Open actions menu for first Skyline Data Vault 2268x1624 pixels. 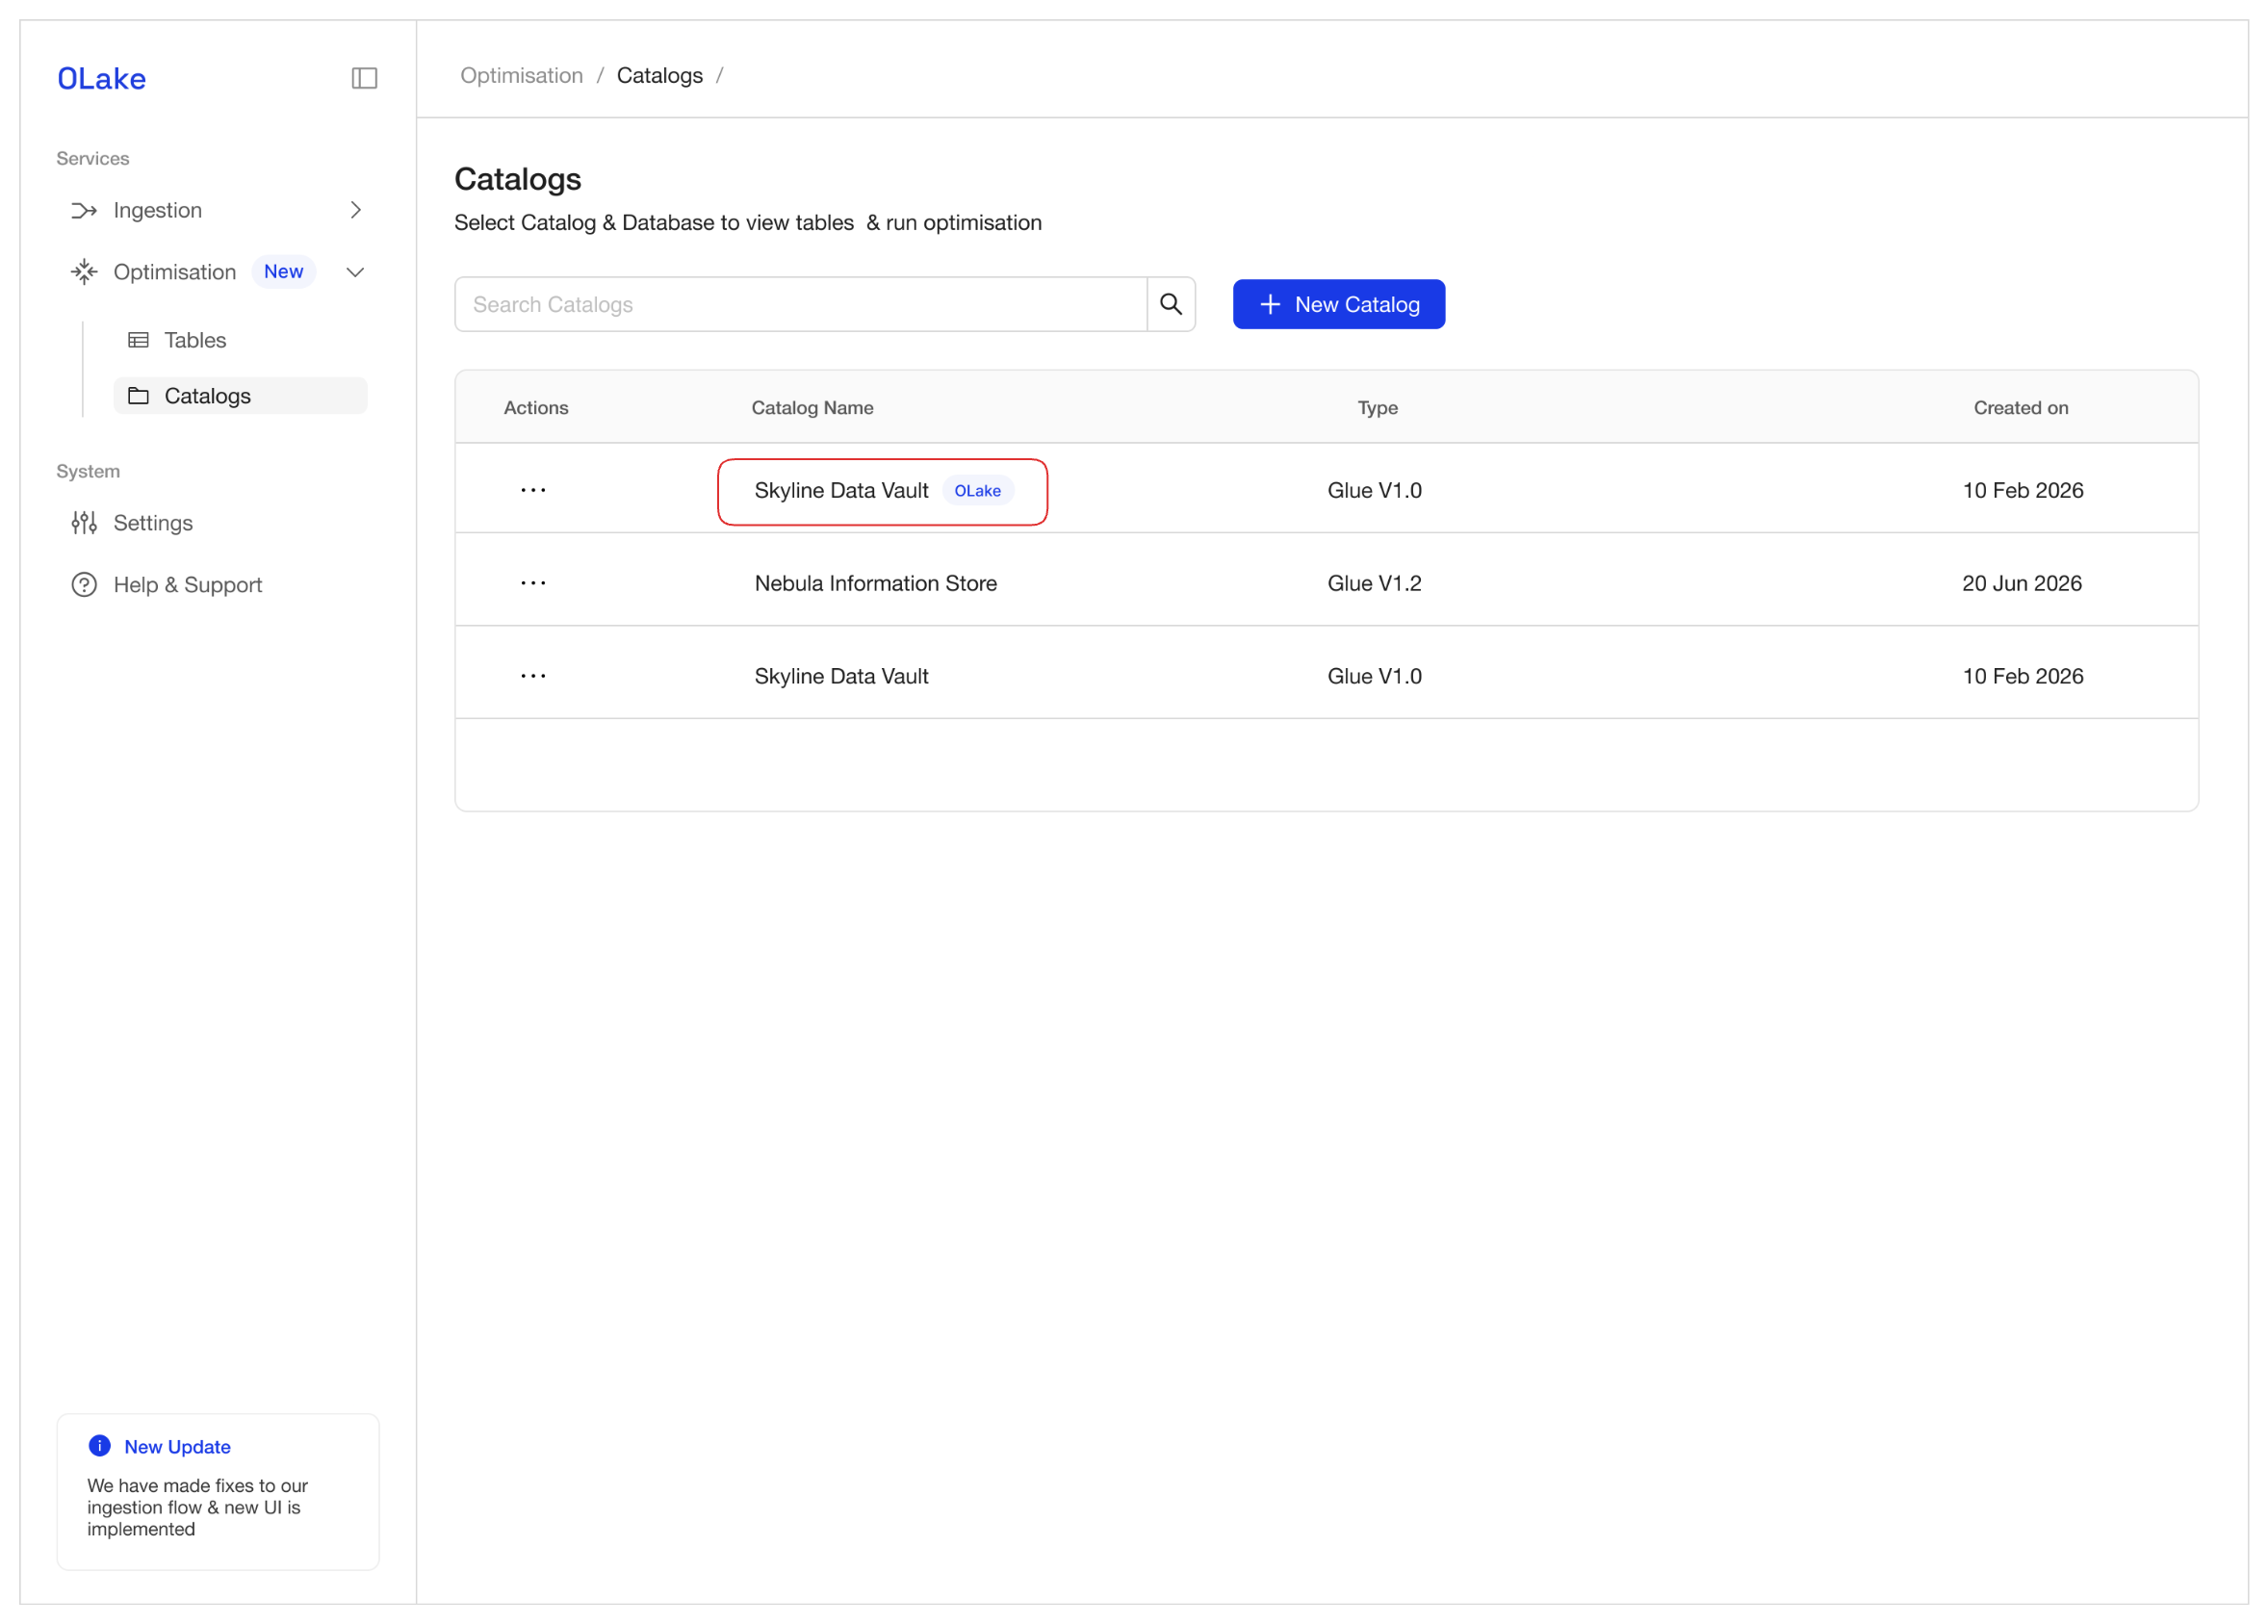(x=533, y=490)
